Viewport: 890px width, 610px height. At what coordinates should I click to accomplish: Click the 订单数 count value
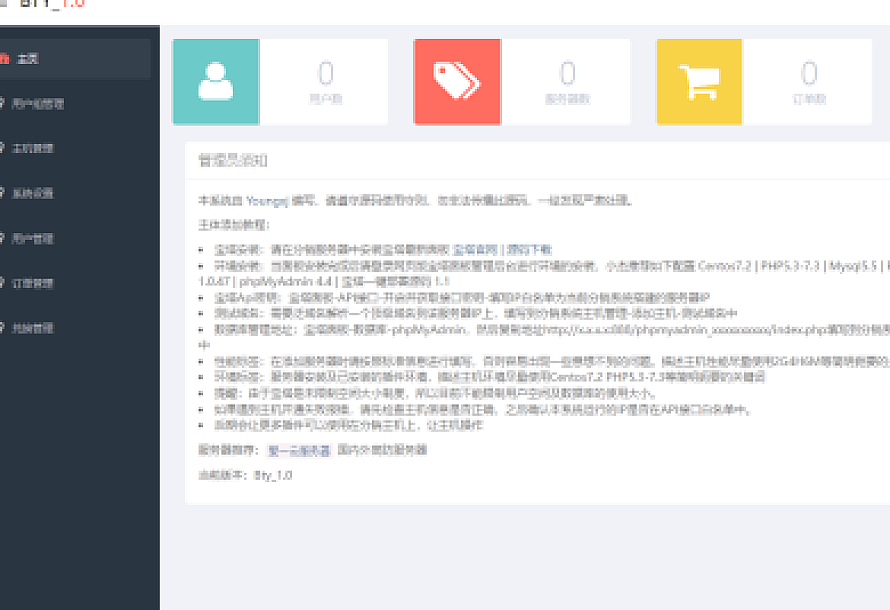809,74
